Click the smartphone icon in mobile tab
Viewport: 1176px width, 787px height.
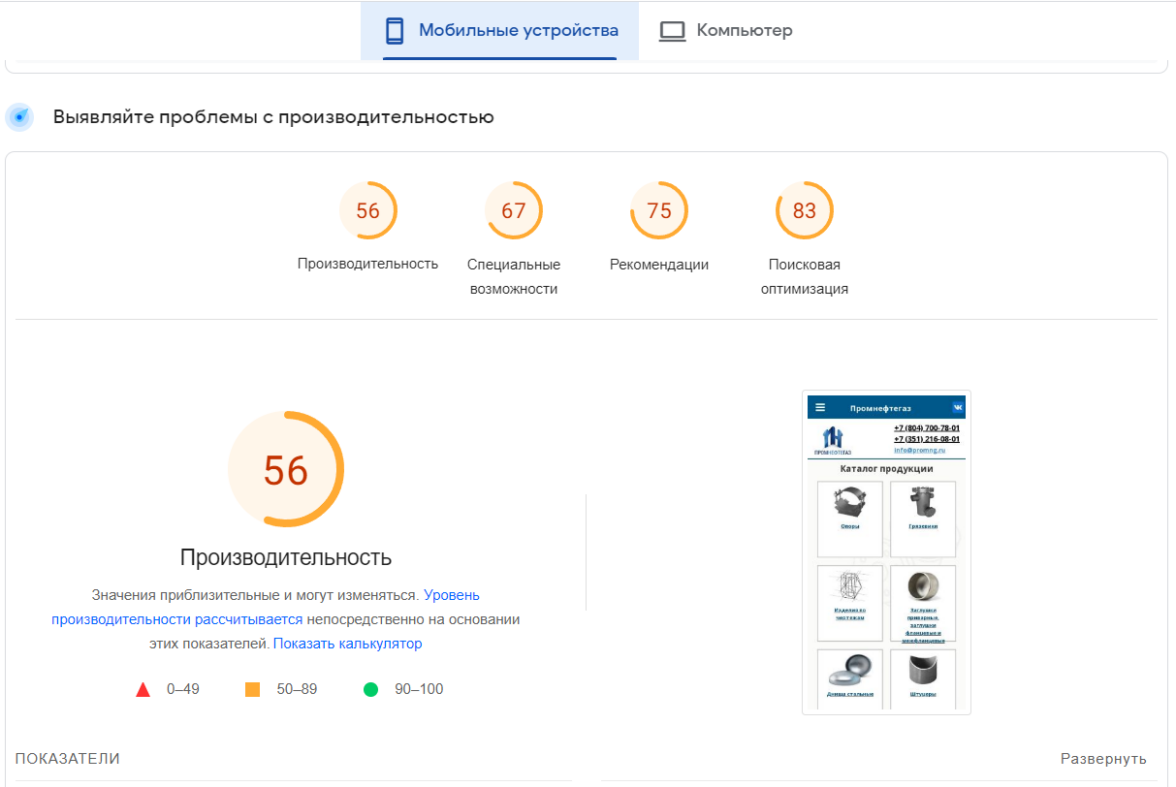tap(395, 31)
